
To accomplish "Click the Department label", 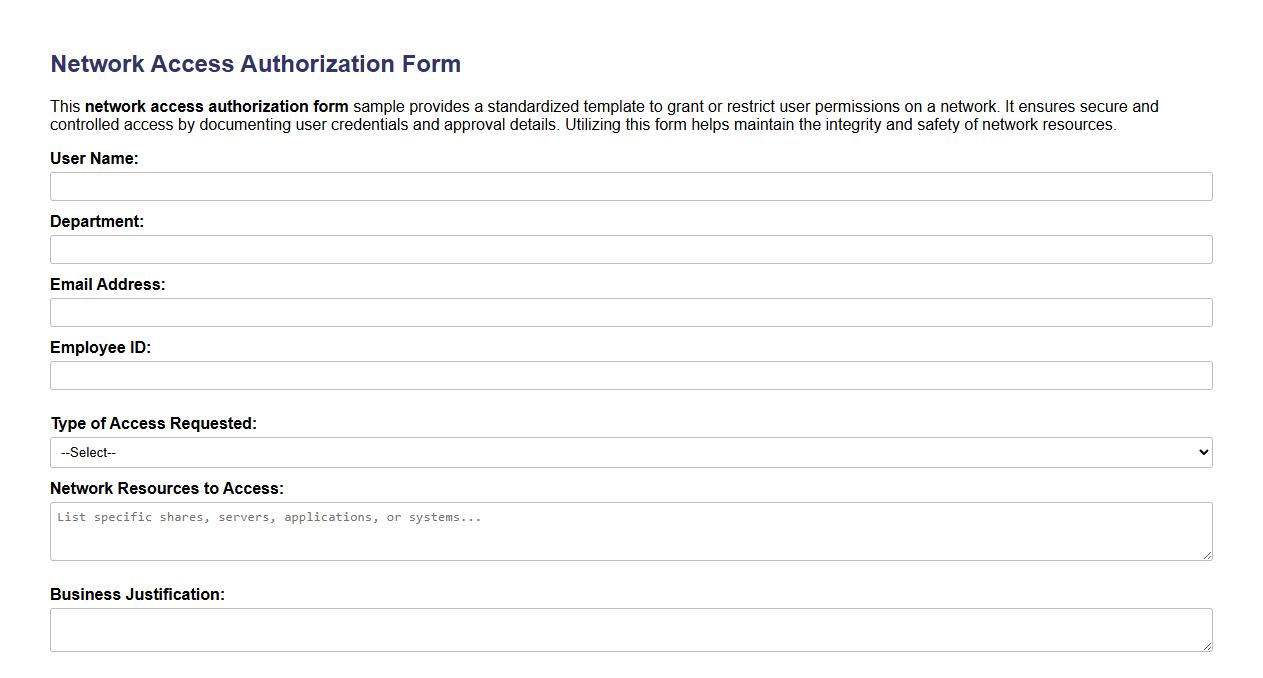I will (x=97, y=221).
